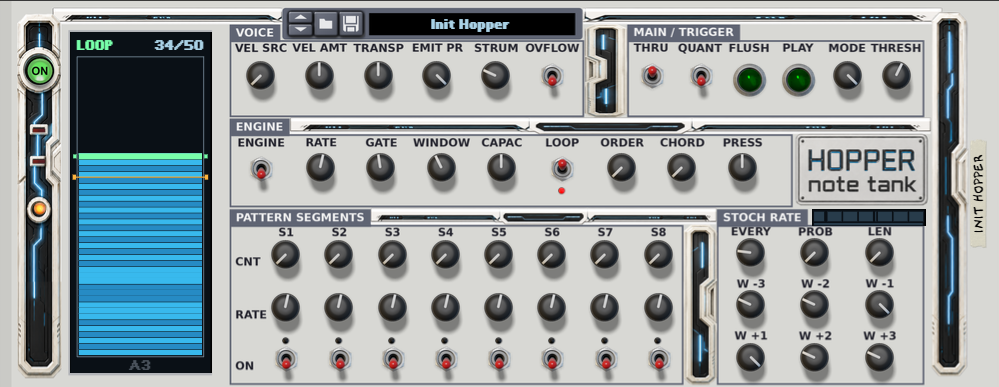Click the VEL SRC knob

[260, 75]
